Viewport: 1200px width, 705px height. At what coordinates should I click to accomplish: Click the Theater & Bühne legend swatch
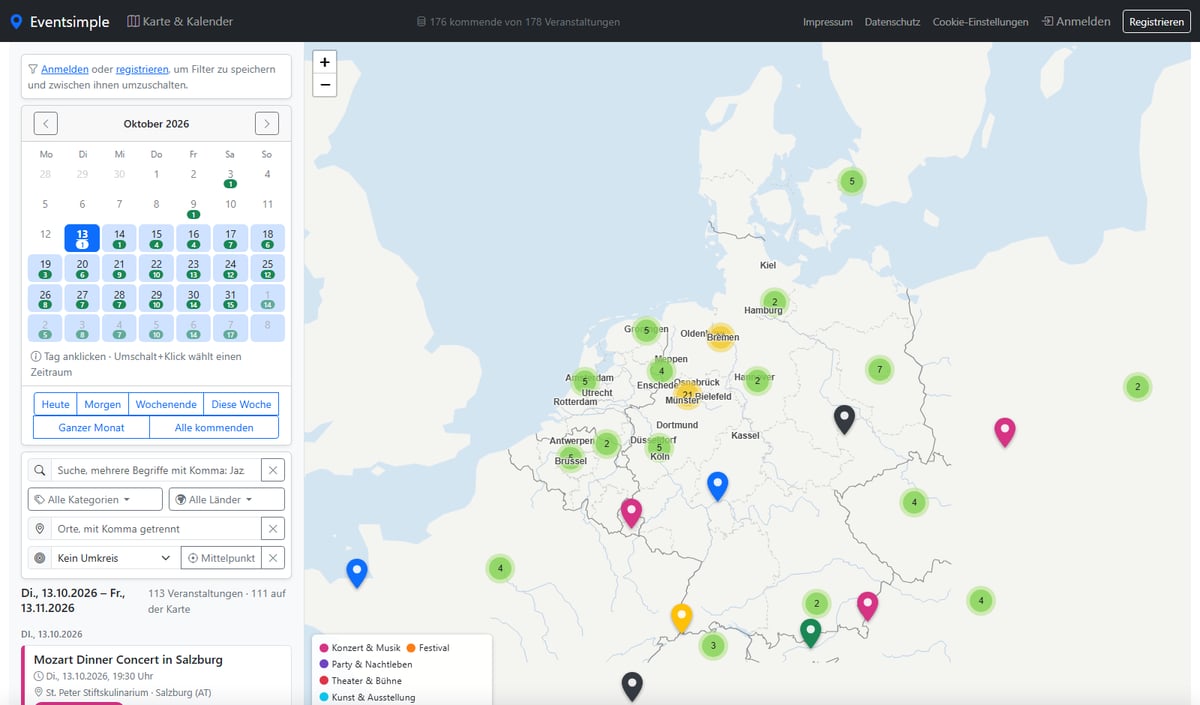[x=324, y=681]
